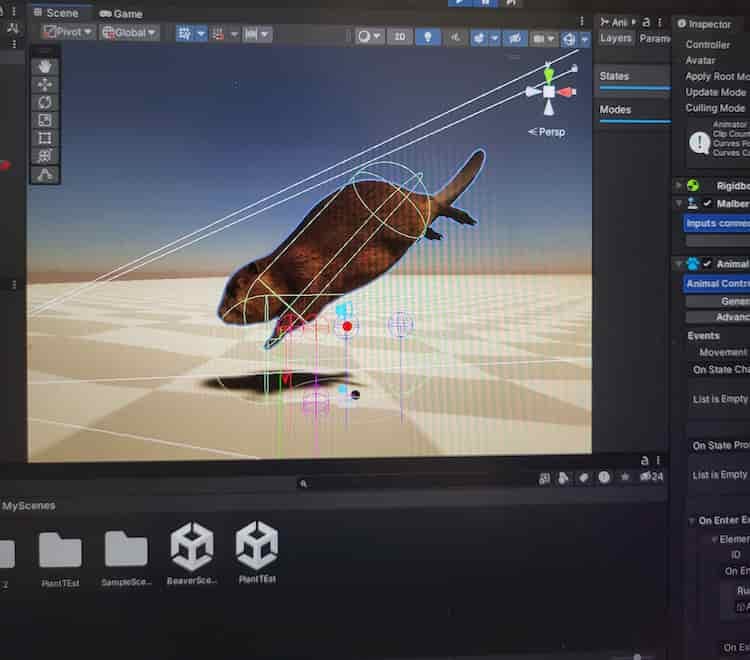Select the SampleSce... folder

coord(126,558)
